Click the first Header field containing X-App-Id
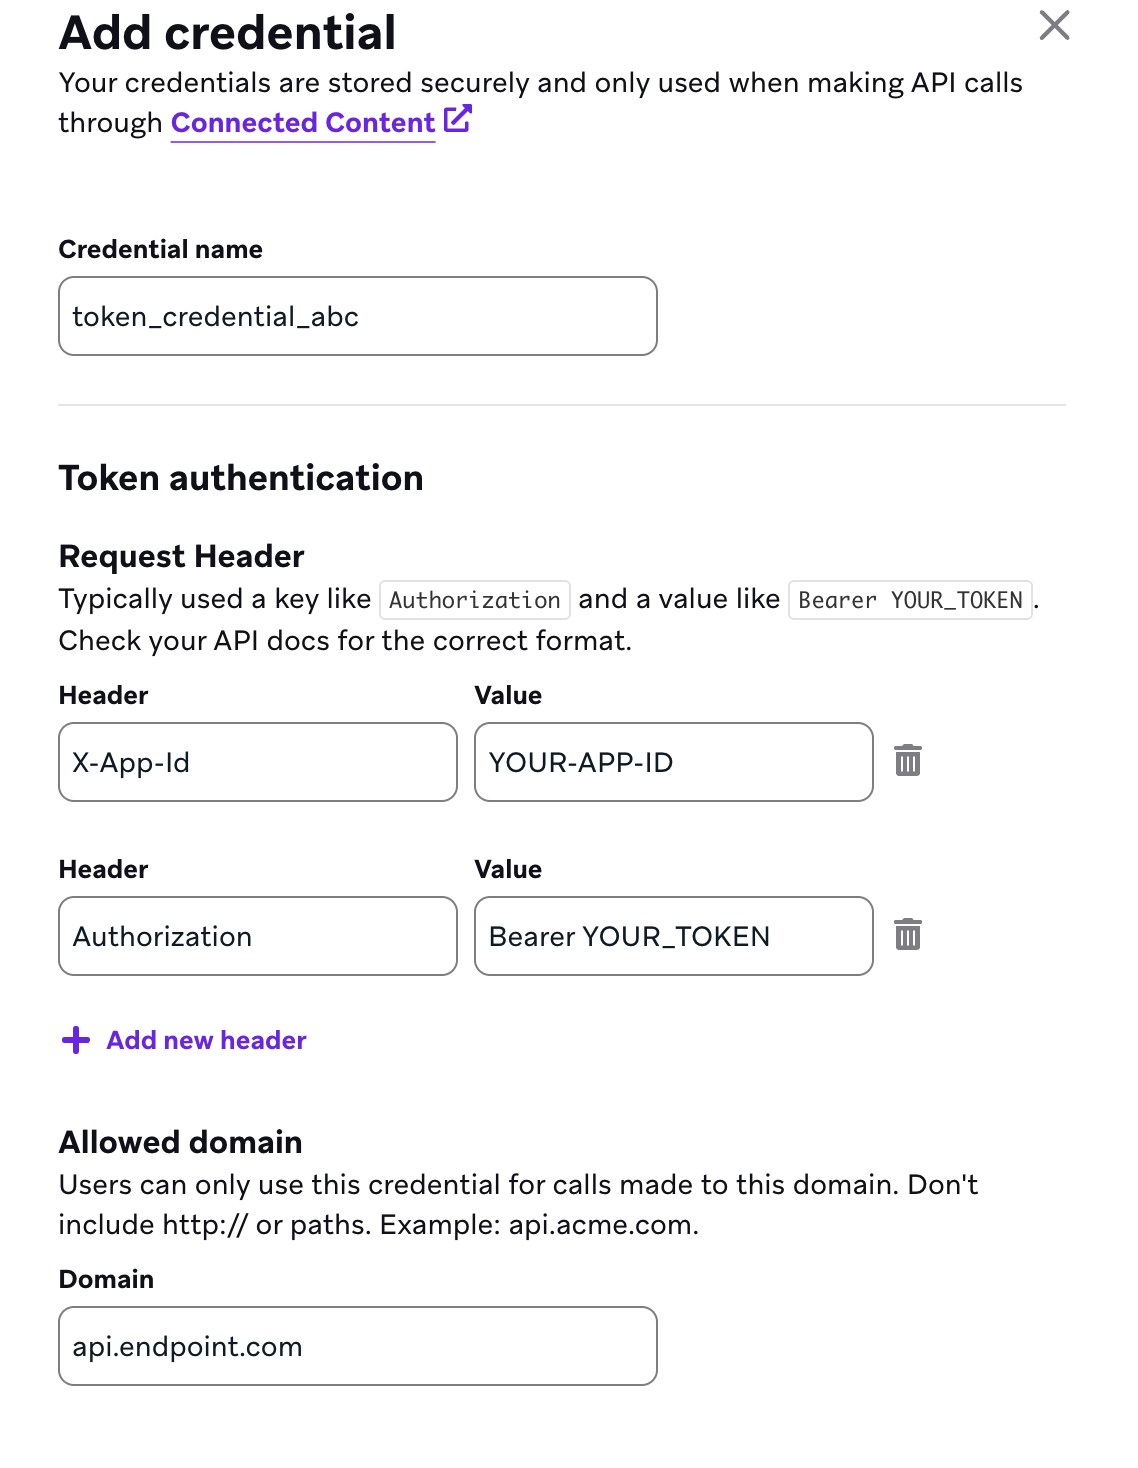 [x=257, y=762]
